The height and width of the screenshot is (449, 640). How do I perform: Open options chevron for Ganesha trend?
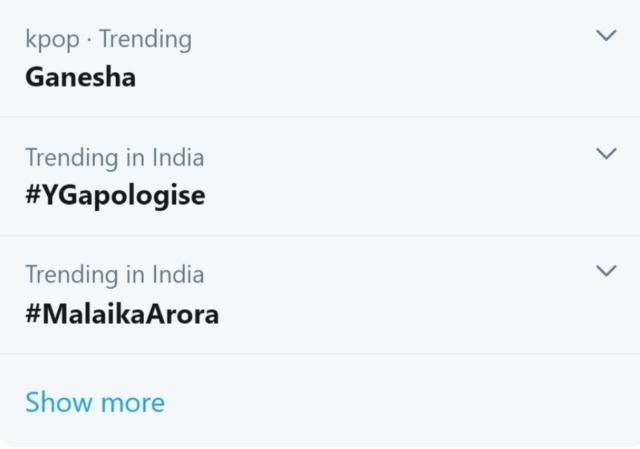(x=606, y=36)
